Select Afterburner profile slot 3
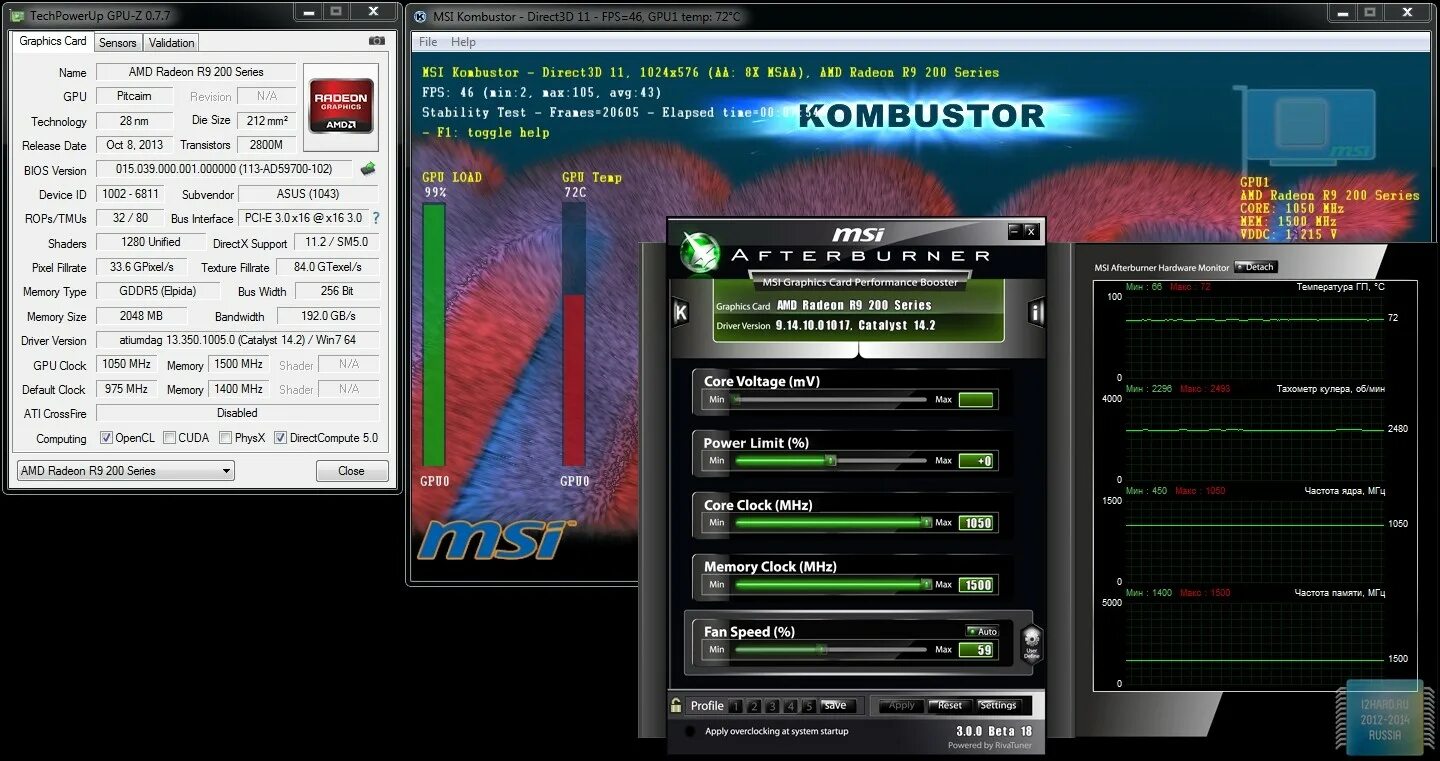This screenshot has height=761, width=1440. (772, 706)
